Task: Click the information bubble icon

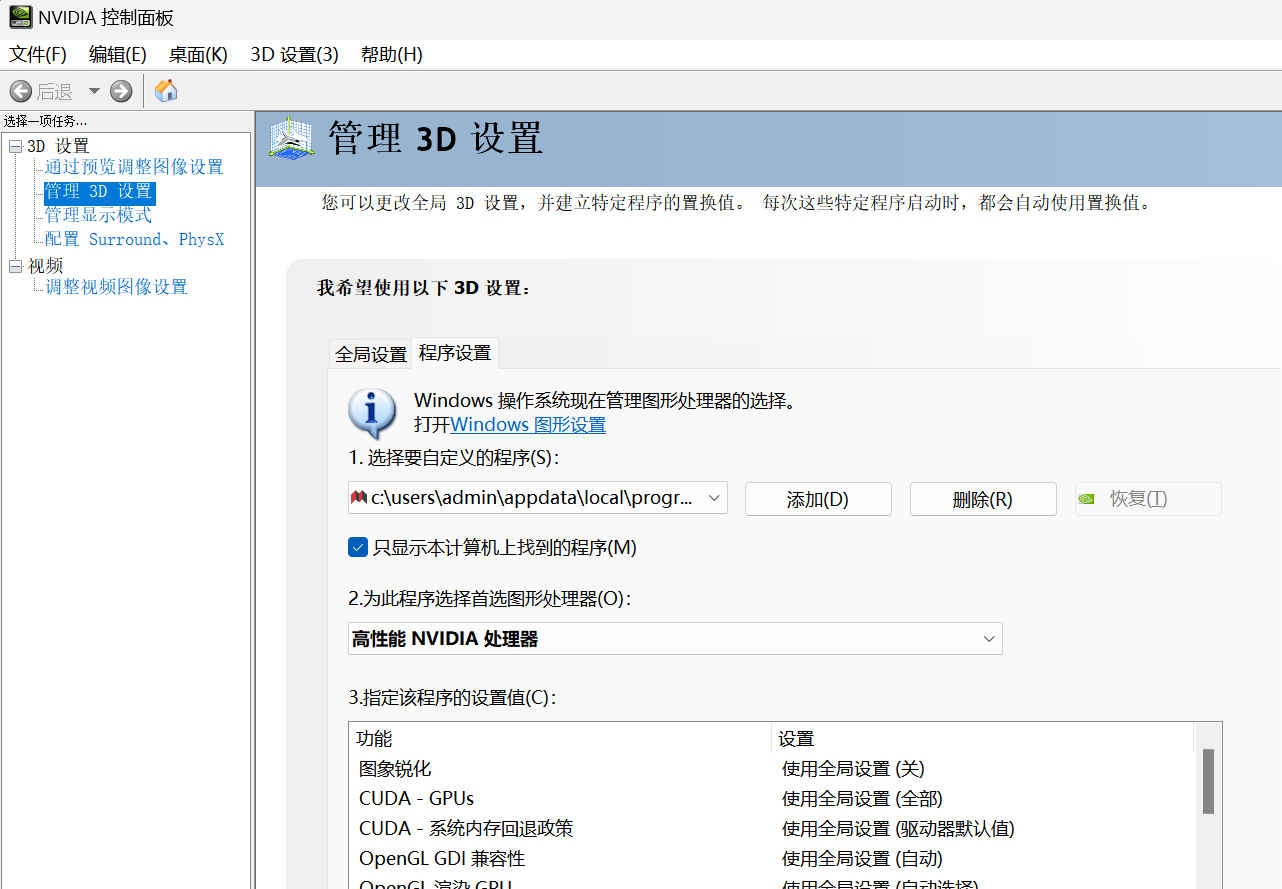Action: click(x=372, y=413)
